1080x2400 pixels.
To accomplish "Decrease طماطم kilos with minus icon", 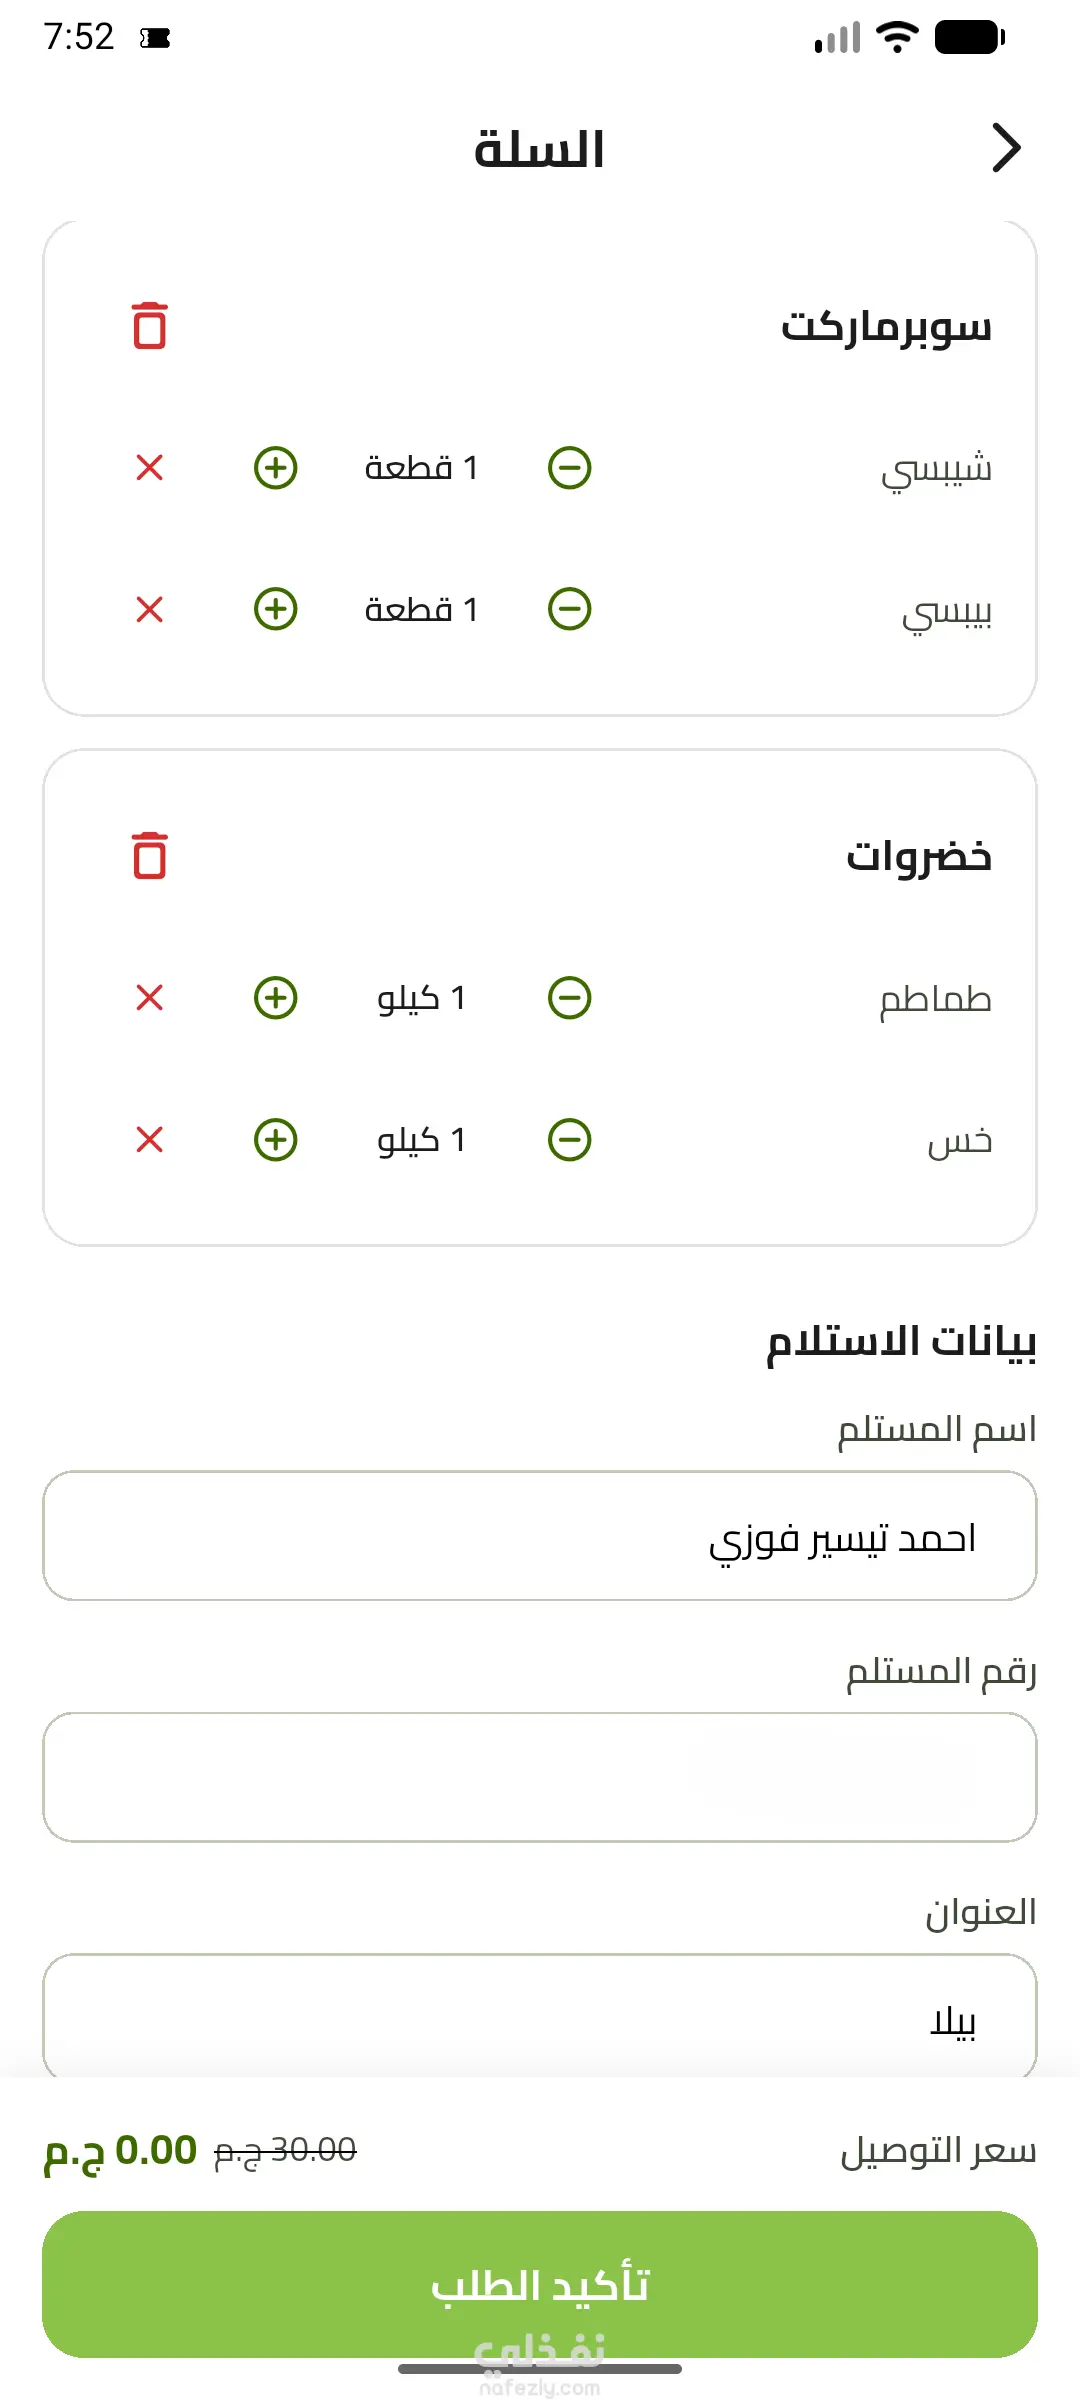I will click(570, 997).
